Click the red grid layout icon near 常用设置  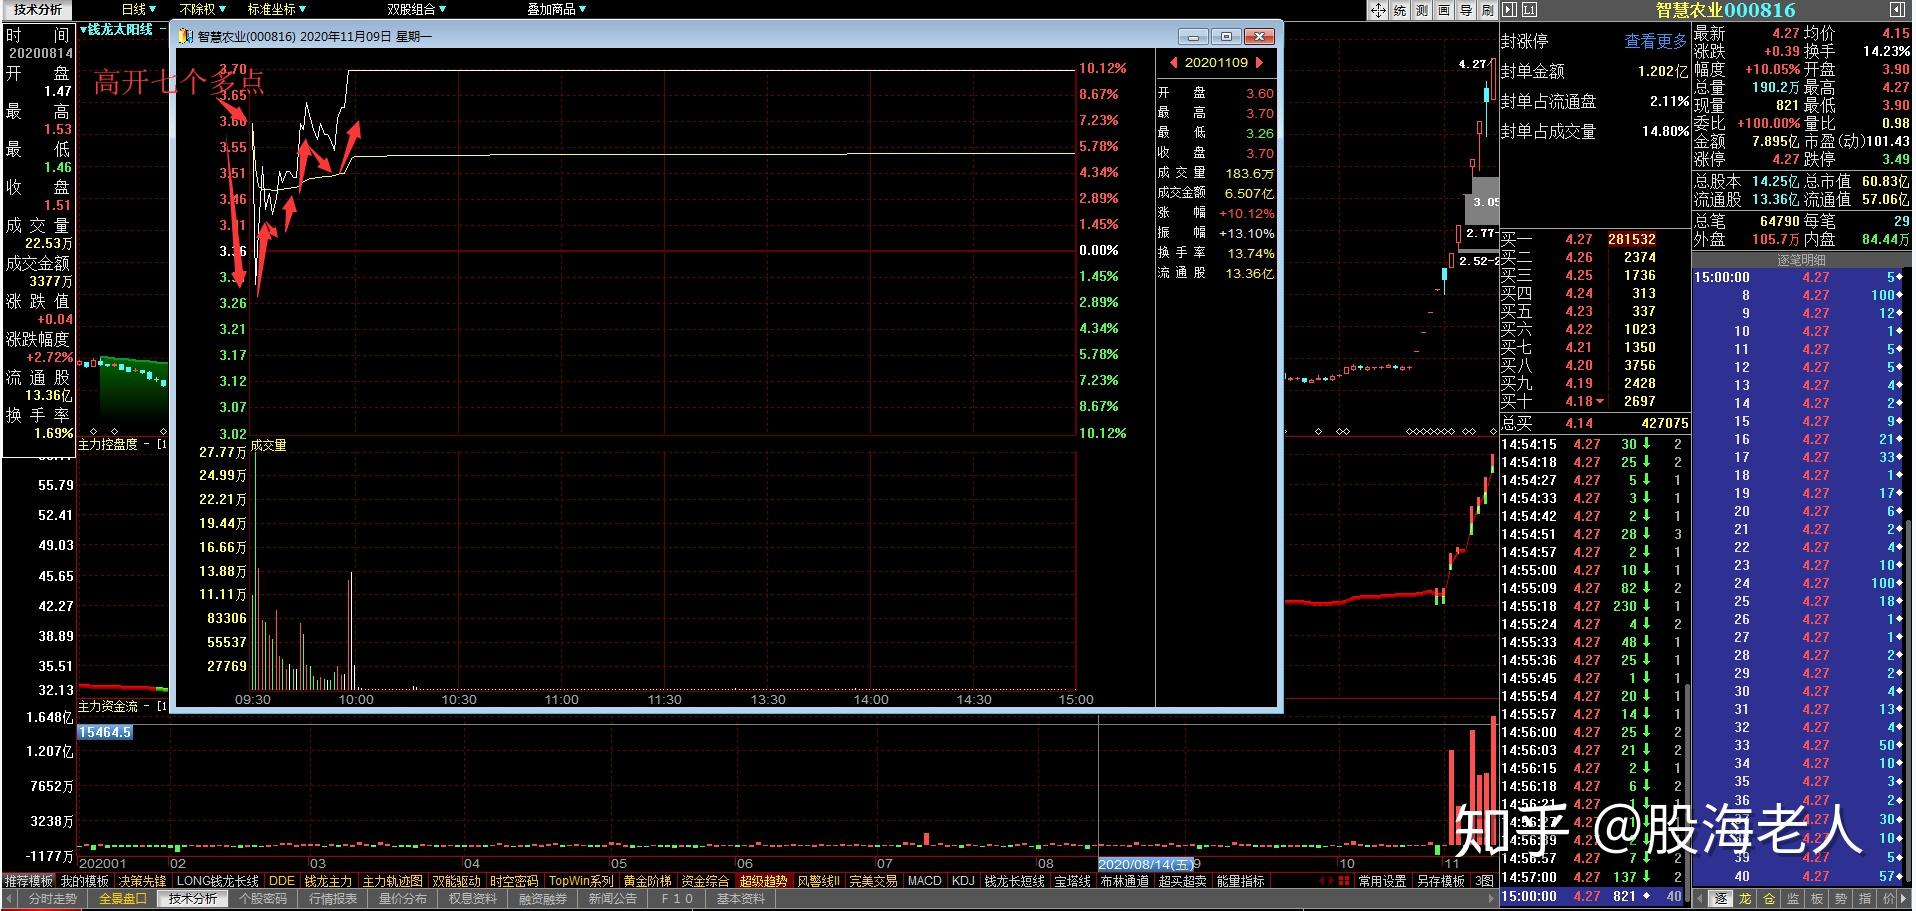1343,881
